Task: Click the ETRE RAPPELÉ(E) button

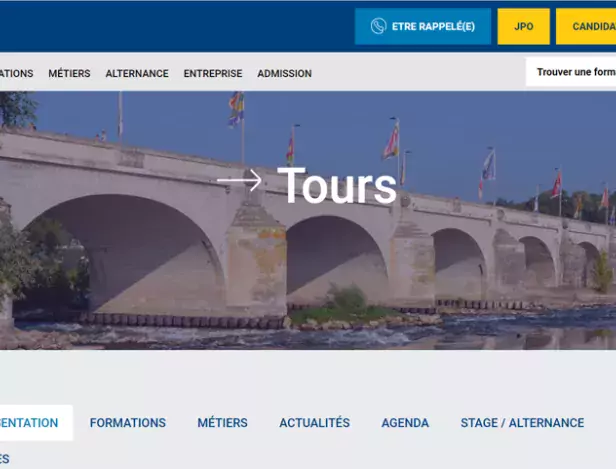Action: [x=423, y=26]
